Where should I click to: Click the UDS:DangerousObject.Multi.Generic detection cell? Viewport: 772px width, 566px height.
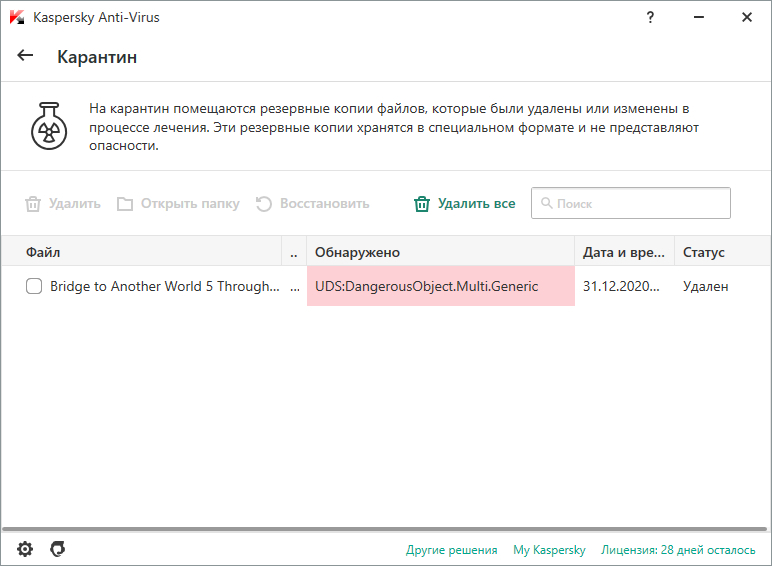[441, 286]
